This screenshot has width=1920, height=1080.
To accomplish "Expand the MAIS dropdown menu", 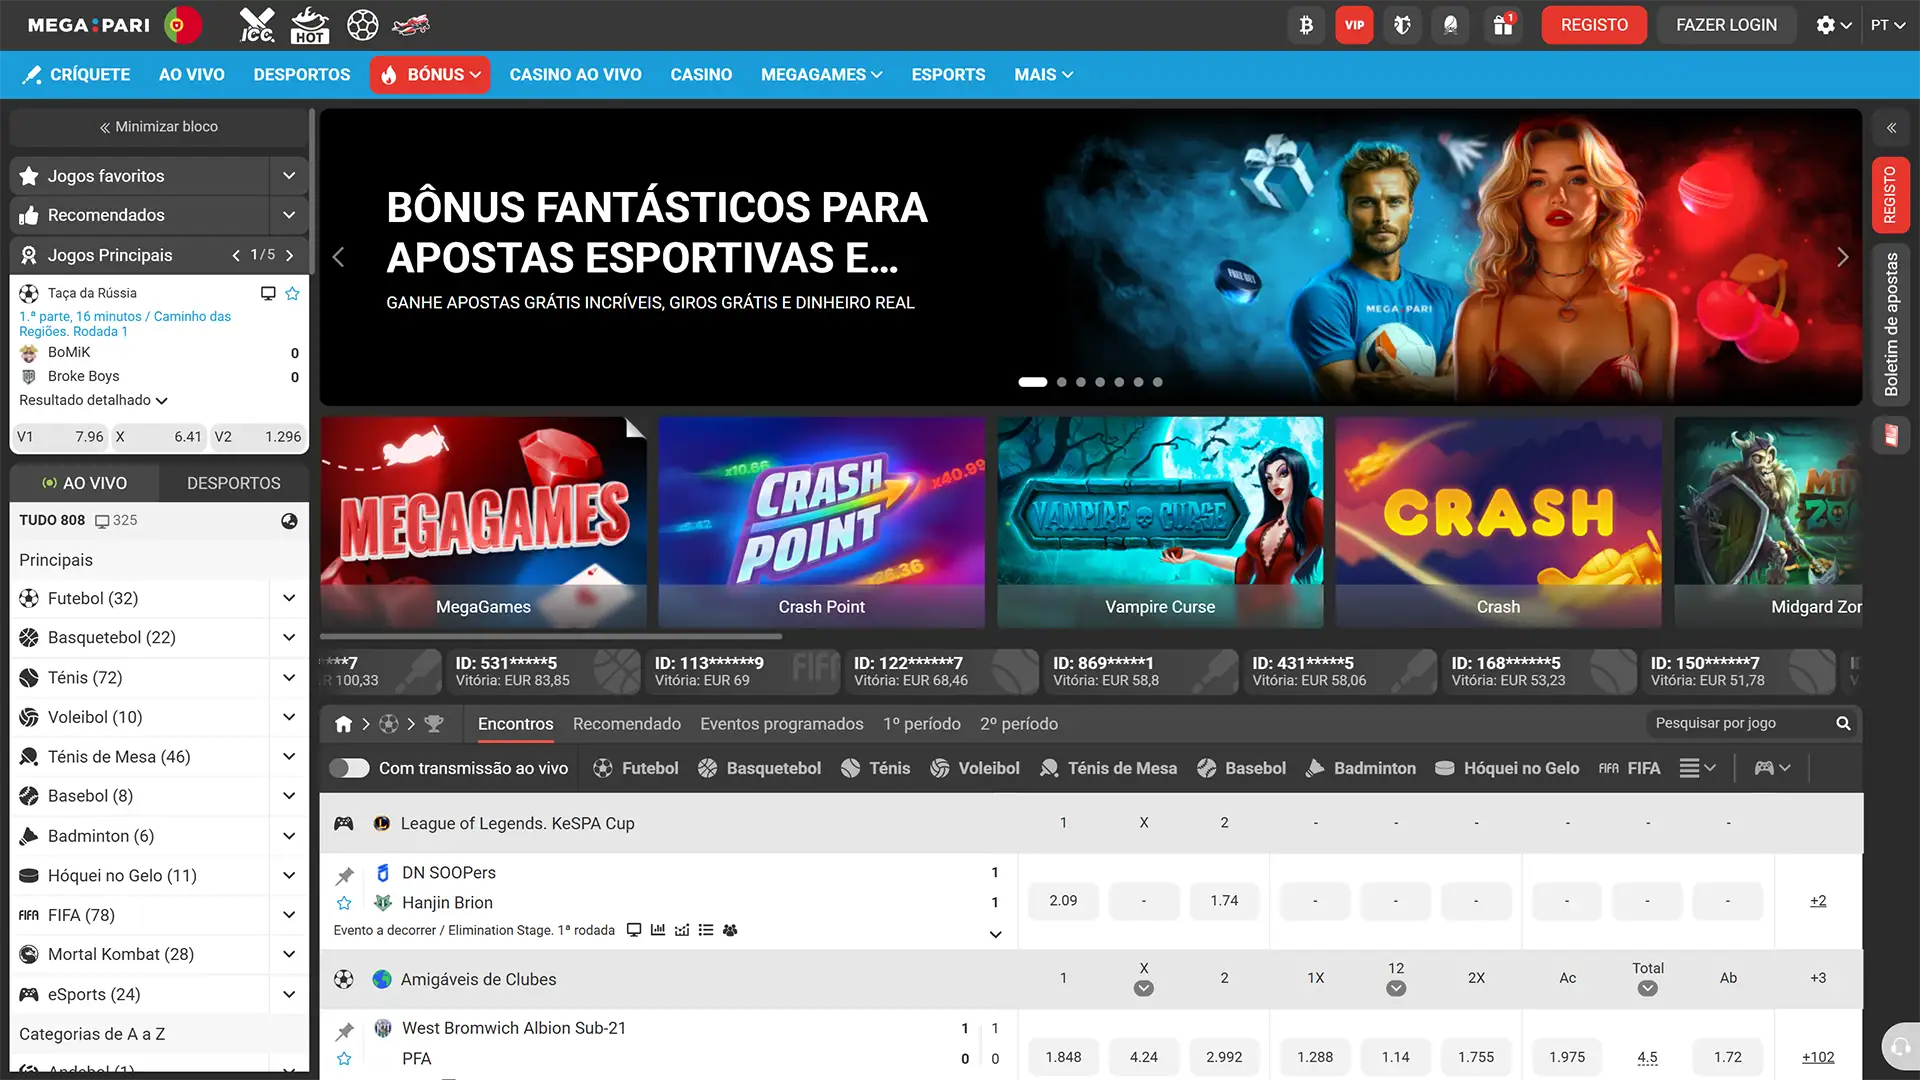I will [1043, 75].
